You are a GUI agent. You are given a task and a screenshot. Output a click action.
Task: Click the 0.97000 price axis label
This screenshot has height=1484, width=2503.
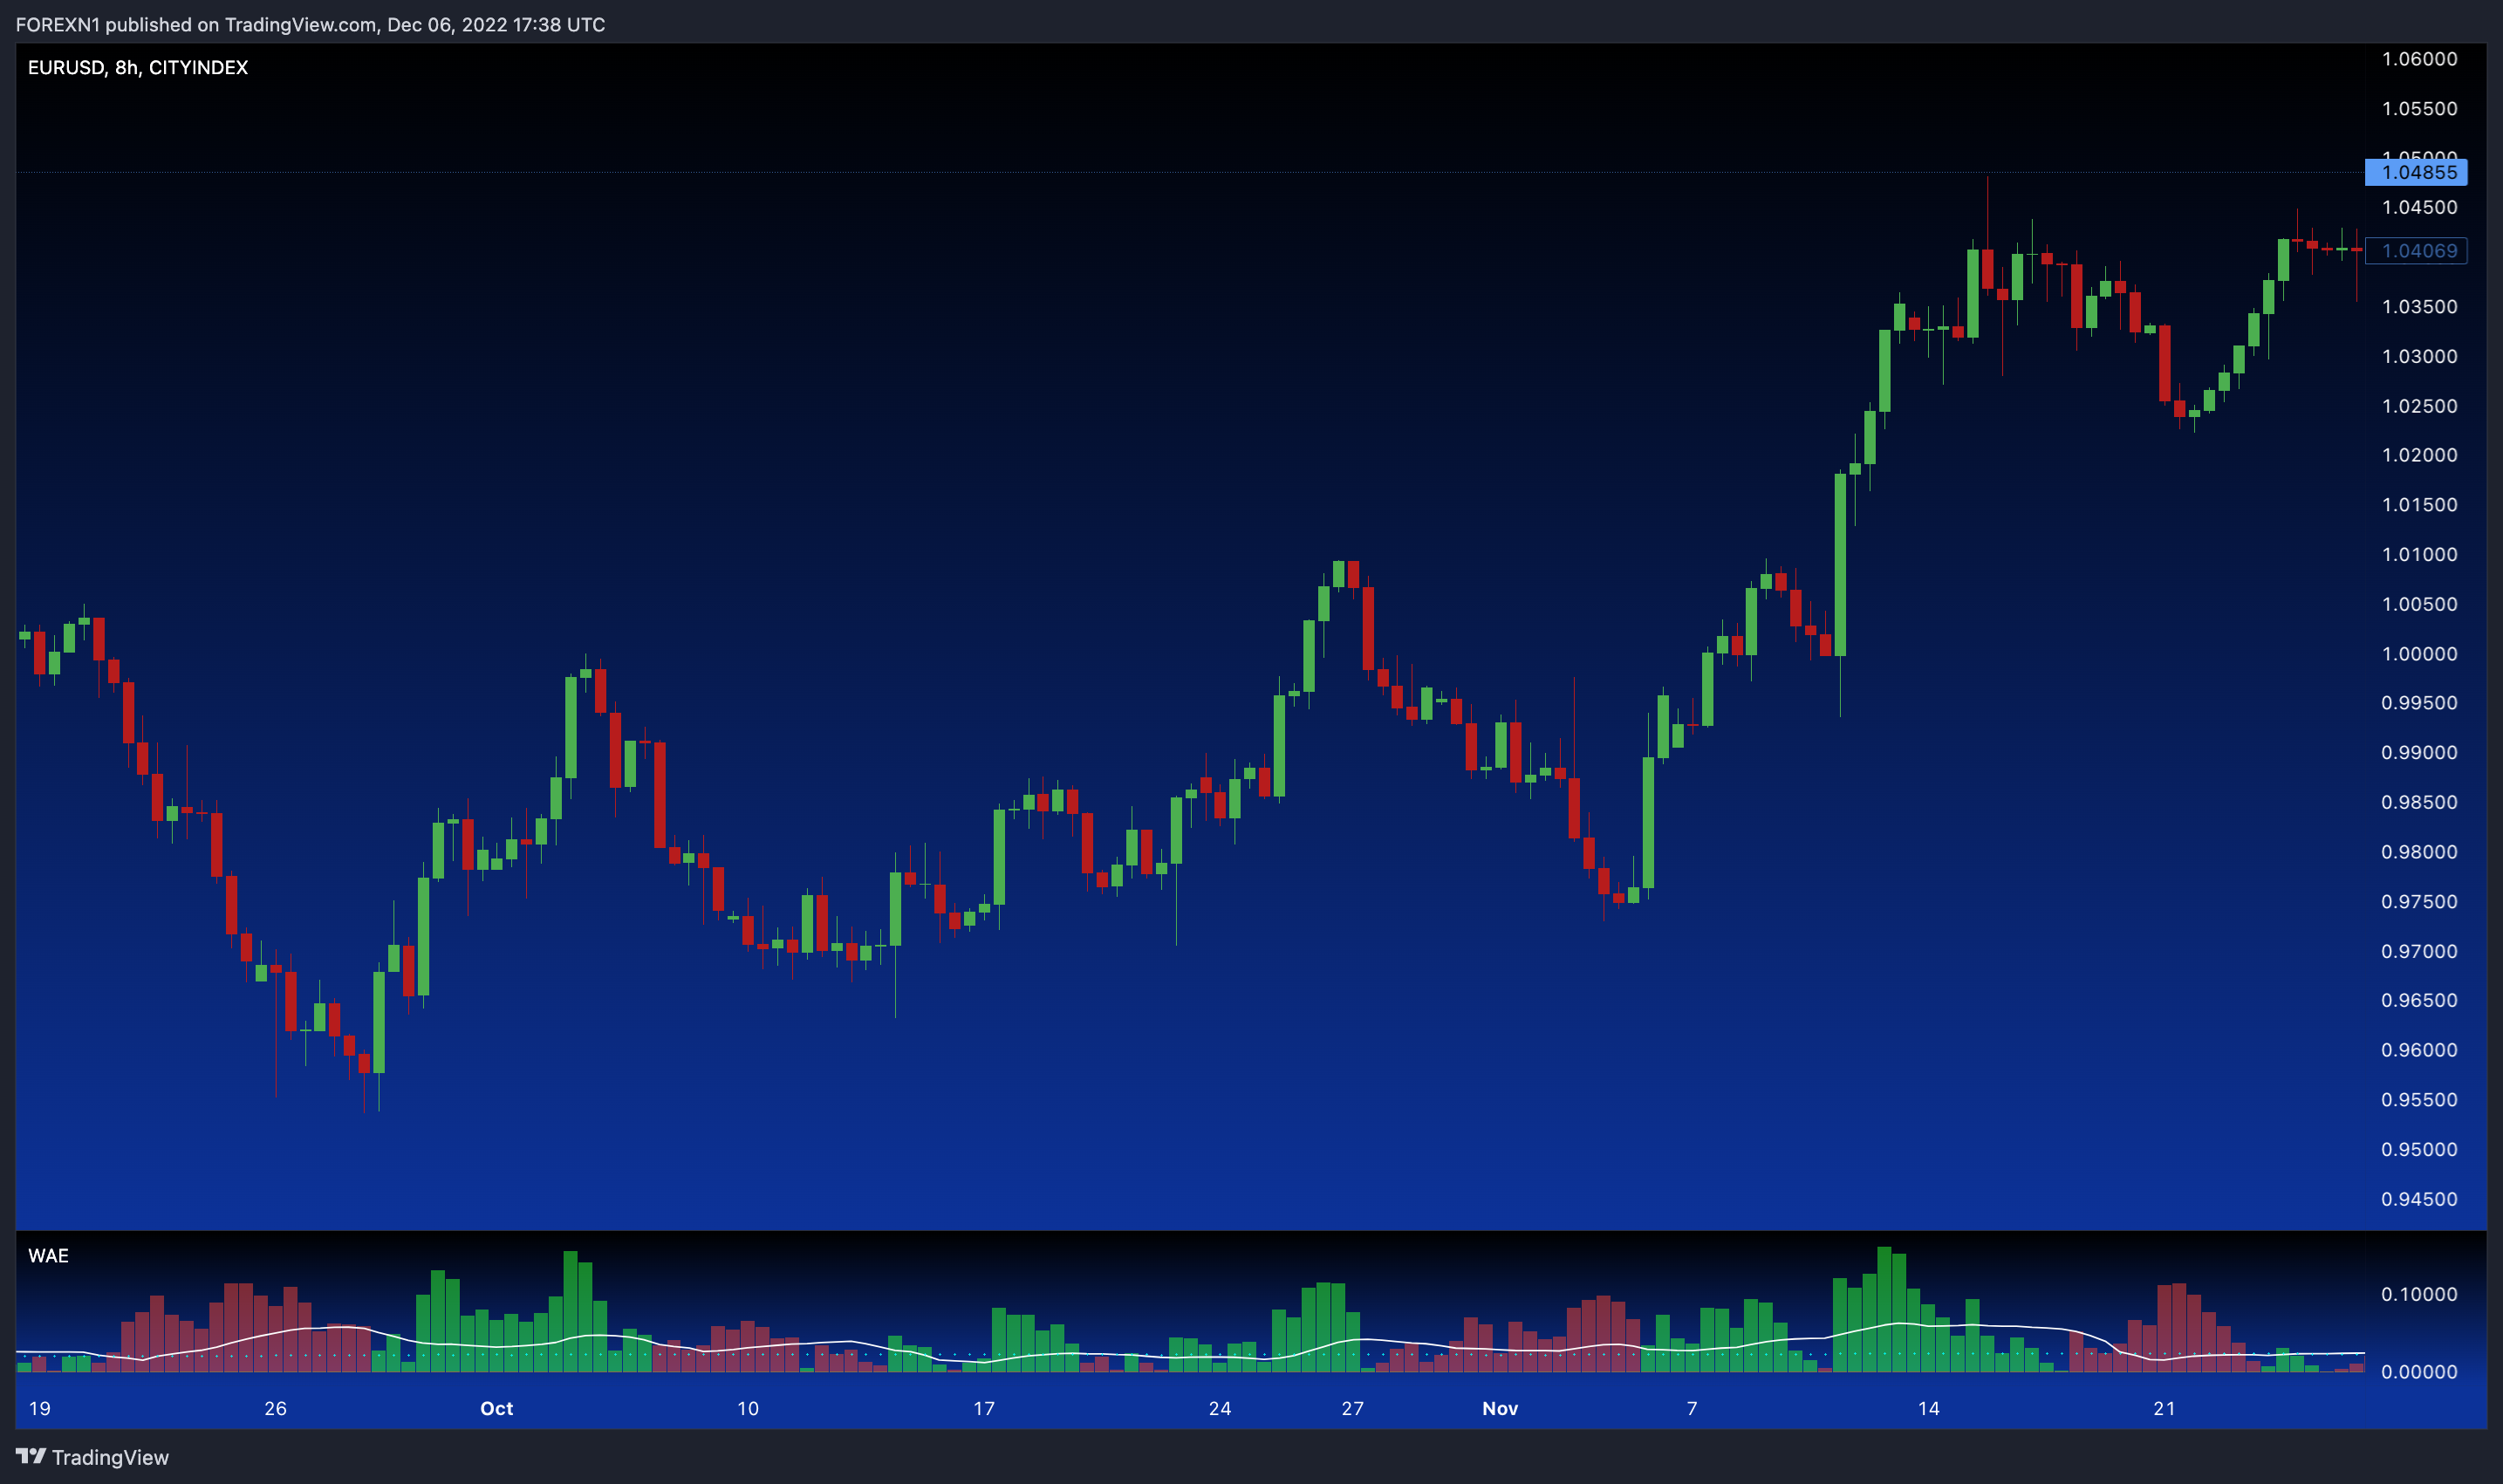click(2419, 951)
